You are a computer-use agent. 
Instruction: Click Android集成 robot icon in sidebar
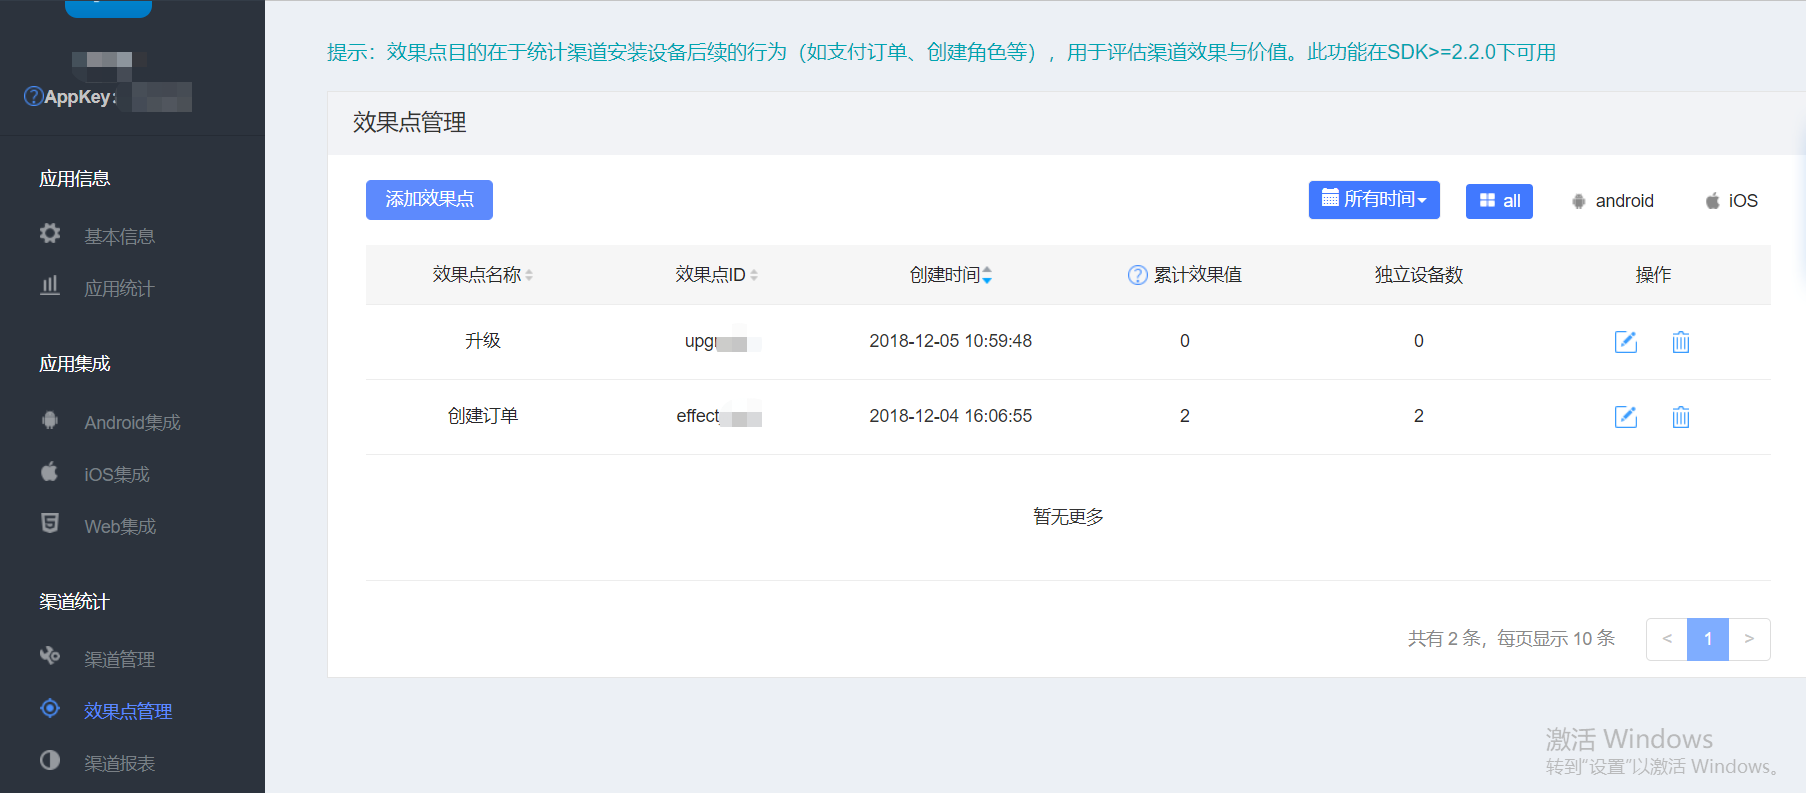(50, 420)
